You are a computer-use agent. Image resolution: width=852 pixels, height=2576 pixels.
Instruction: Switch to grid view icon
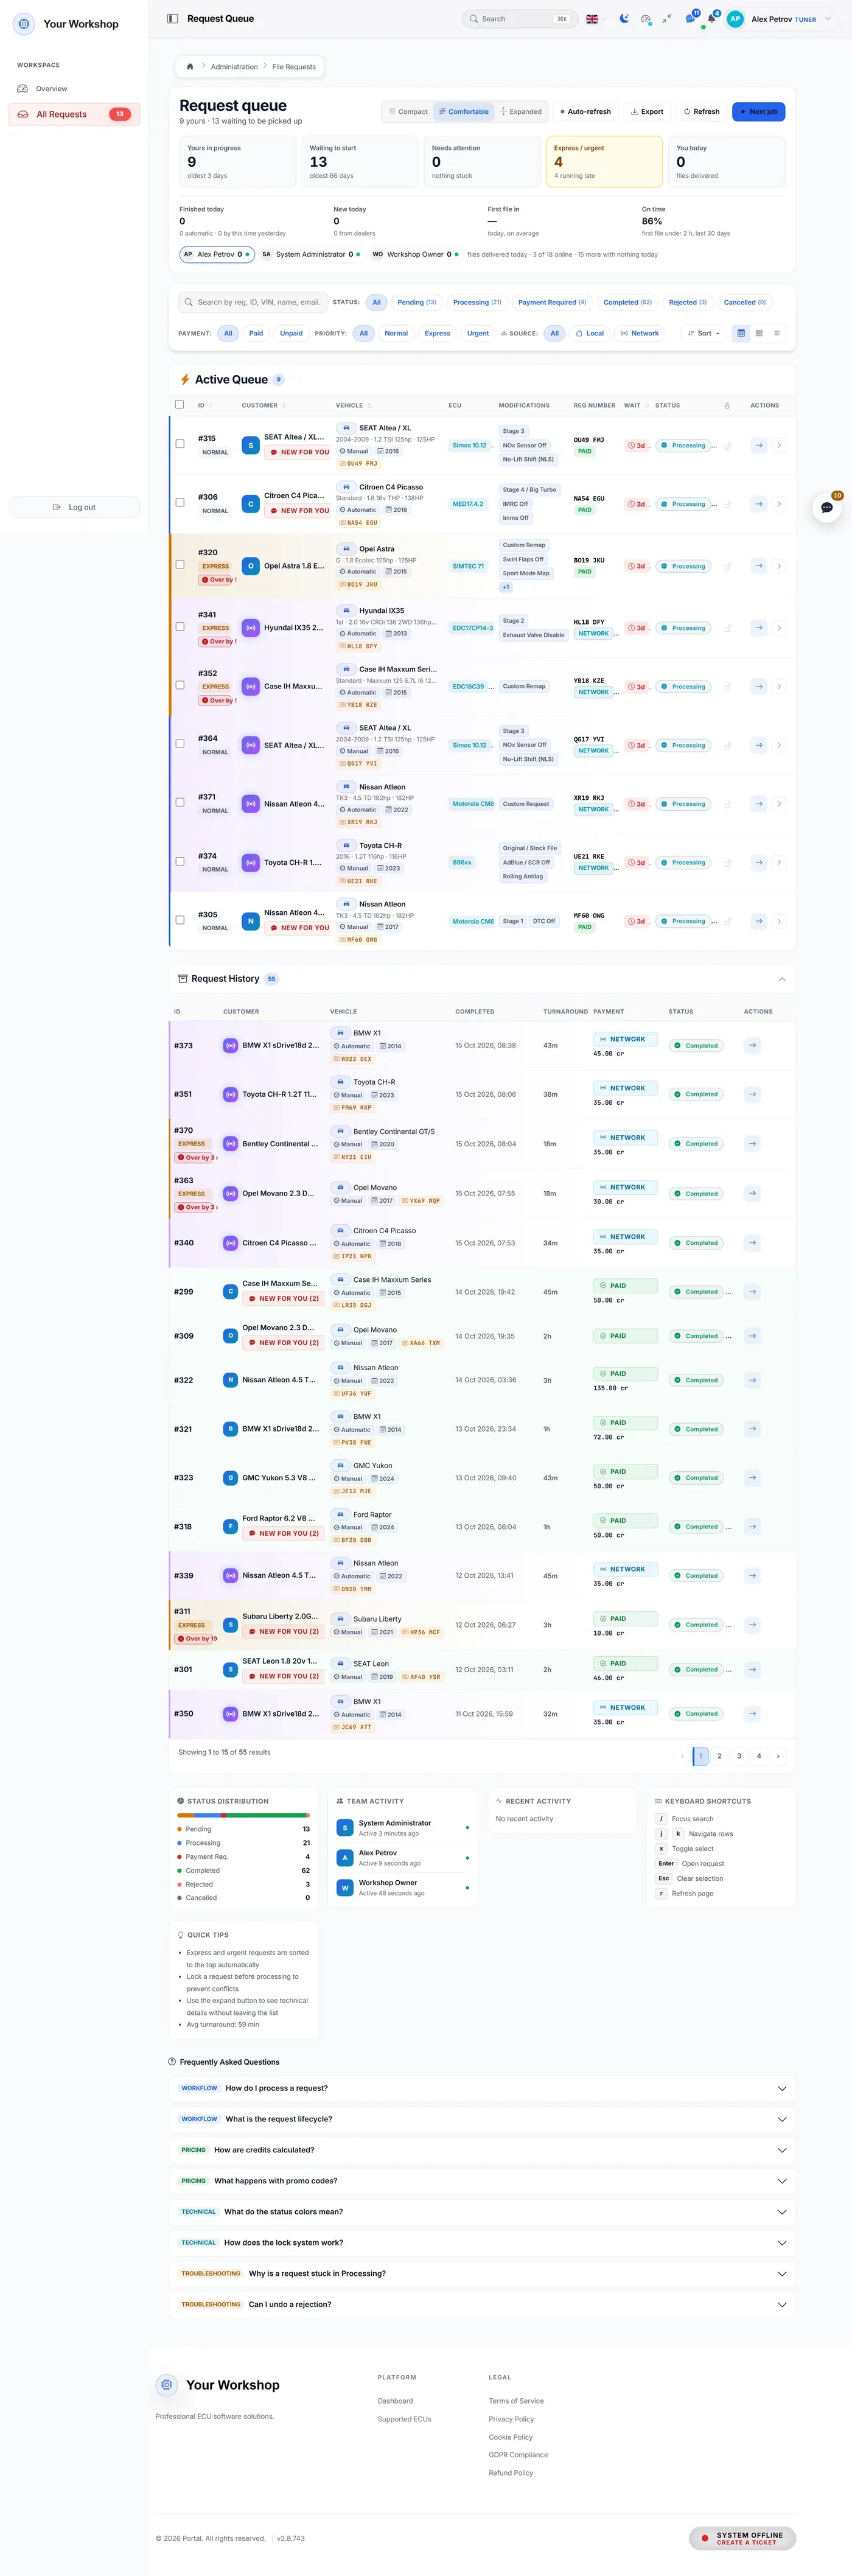(759, 333)
